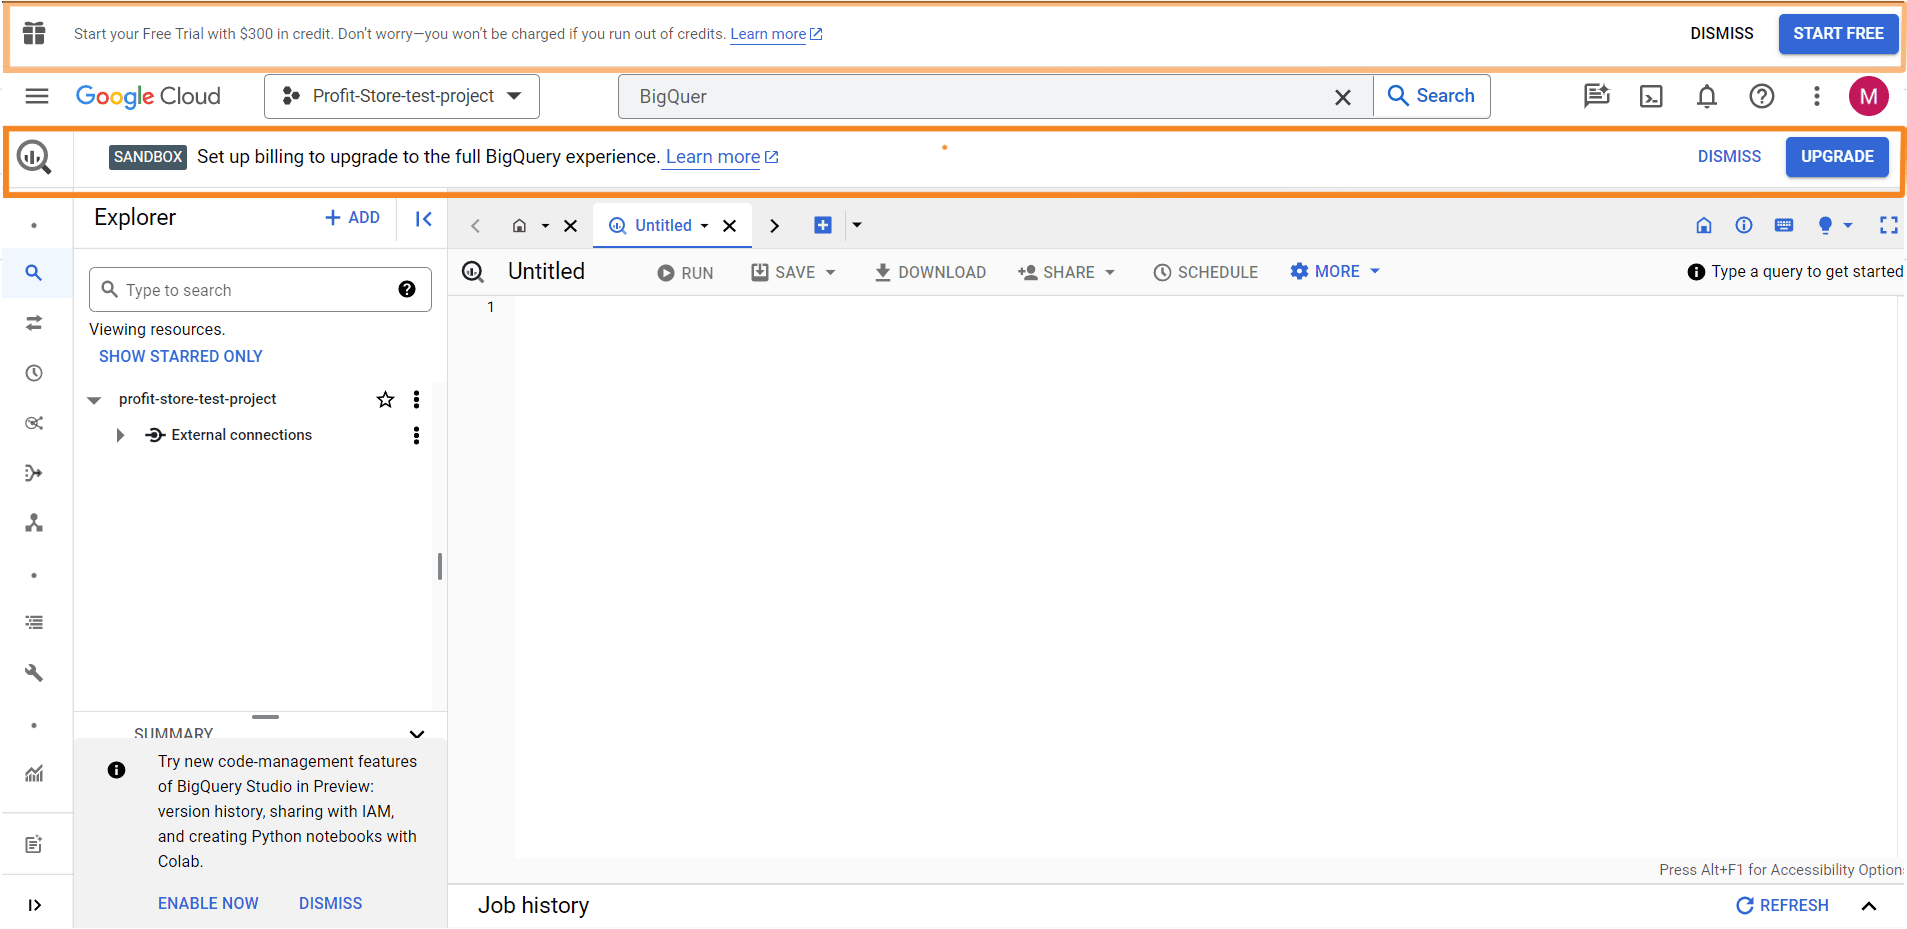
Task: Open the monitoring chart sidebar icon
Action: [34, 773]
